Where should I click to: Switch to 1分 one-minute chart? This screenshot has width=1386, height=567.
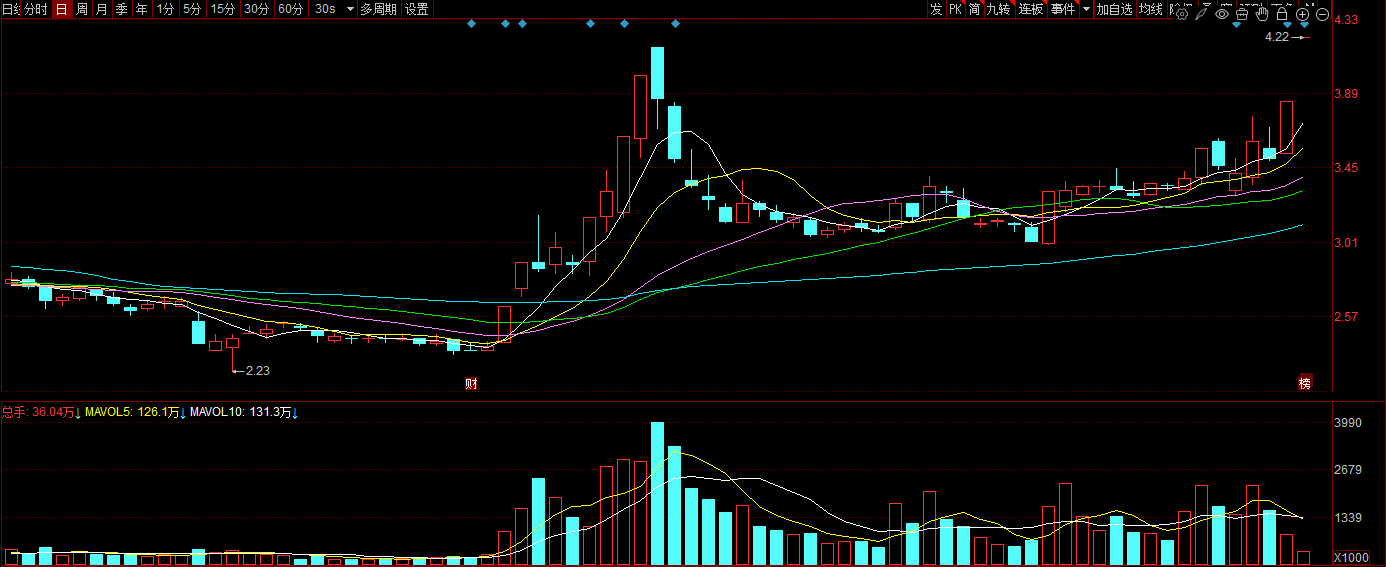point(165,9)
